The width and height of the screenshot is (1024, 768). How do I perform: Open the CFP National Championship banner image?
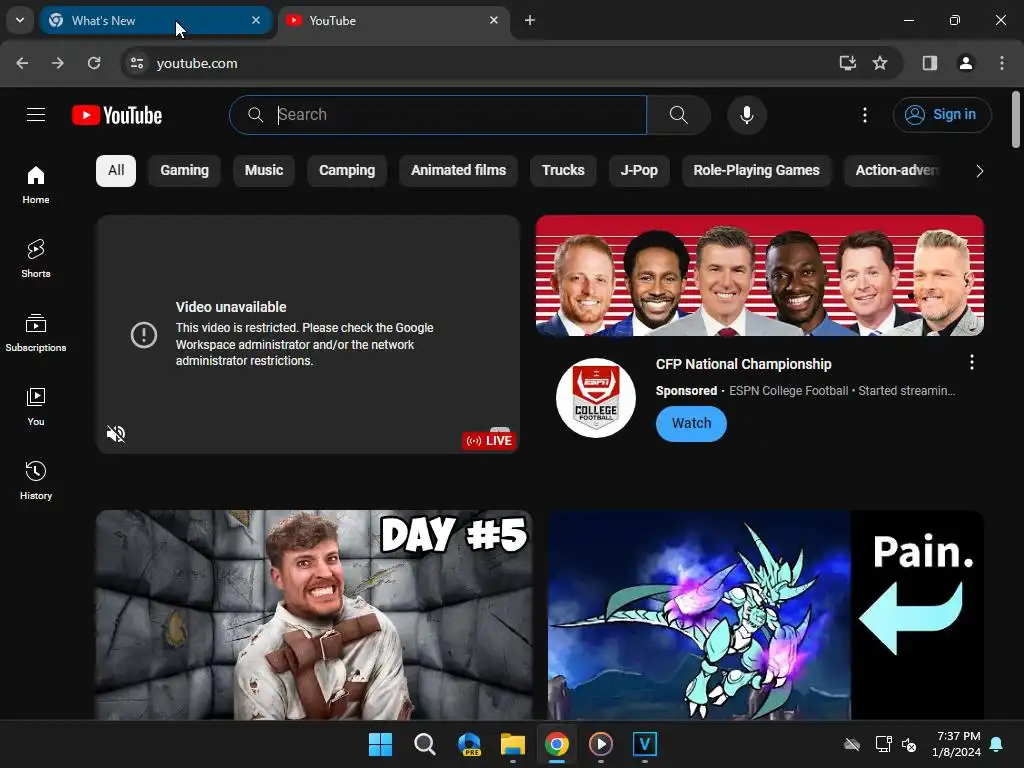tap(760, 276)
